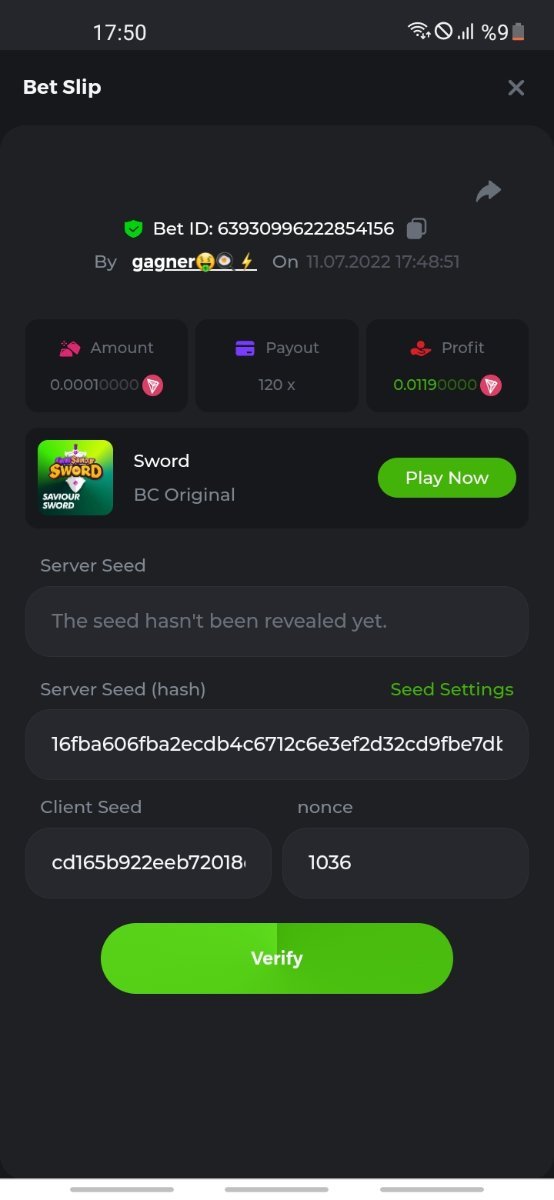This screenshot has width=554, height=1200.
Task: Tap the green verified shield icon
Action: click(133, 229)
